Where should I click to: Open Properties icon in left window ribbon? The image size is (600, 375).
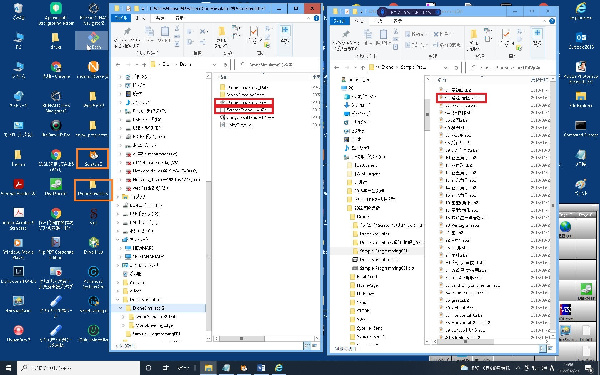pyautogui.click(x=253, y=34)
